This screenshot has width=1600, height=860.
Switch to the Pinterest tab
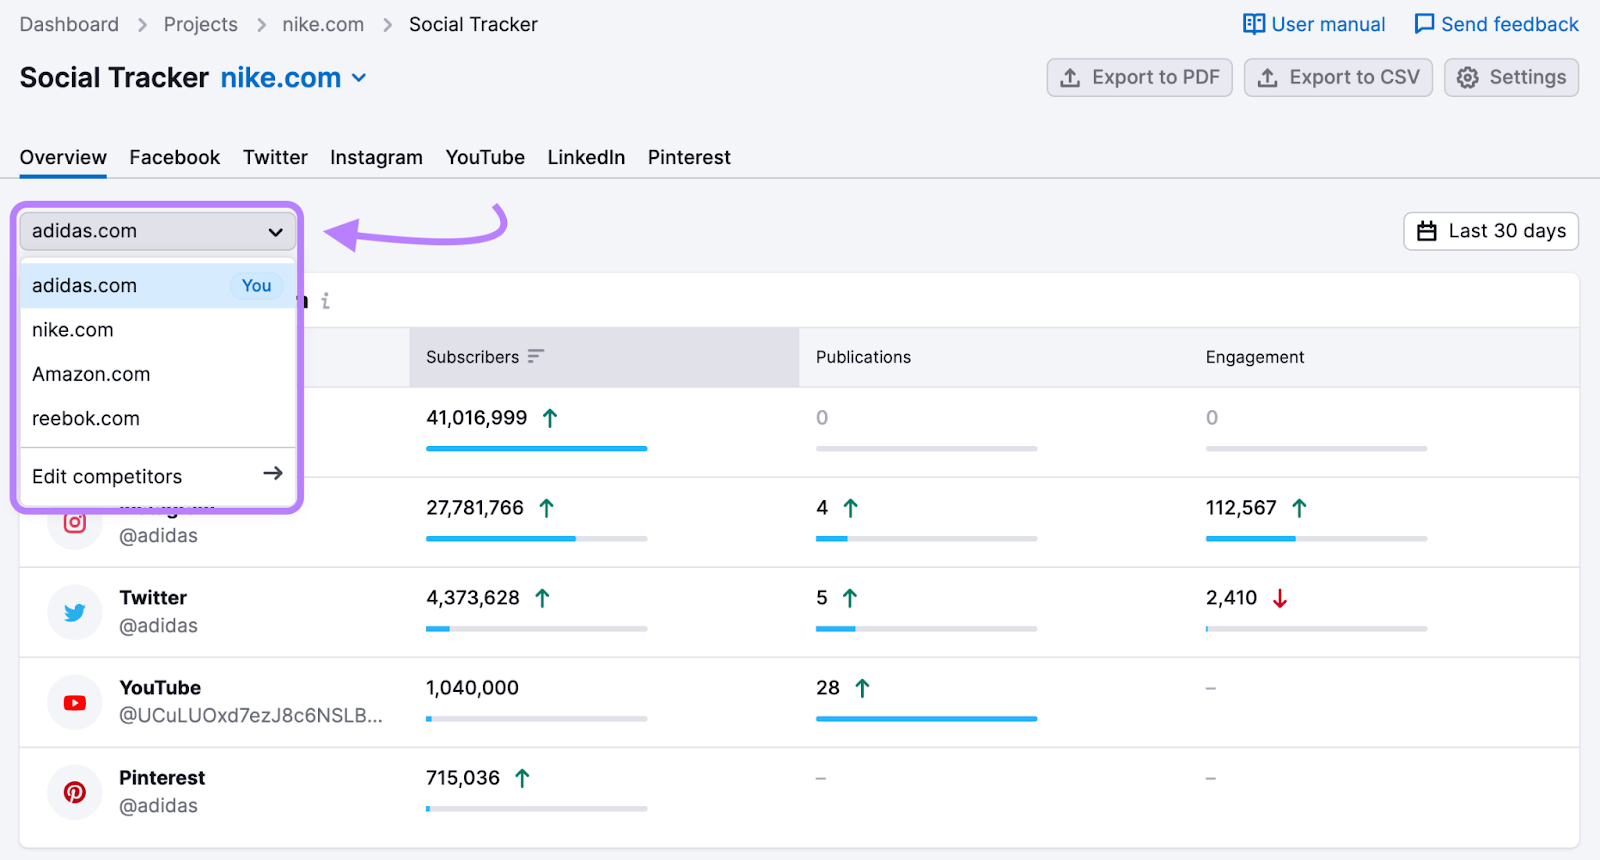689,157
